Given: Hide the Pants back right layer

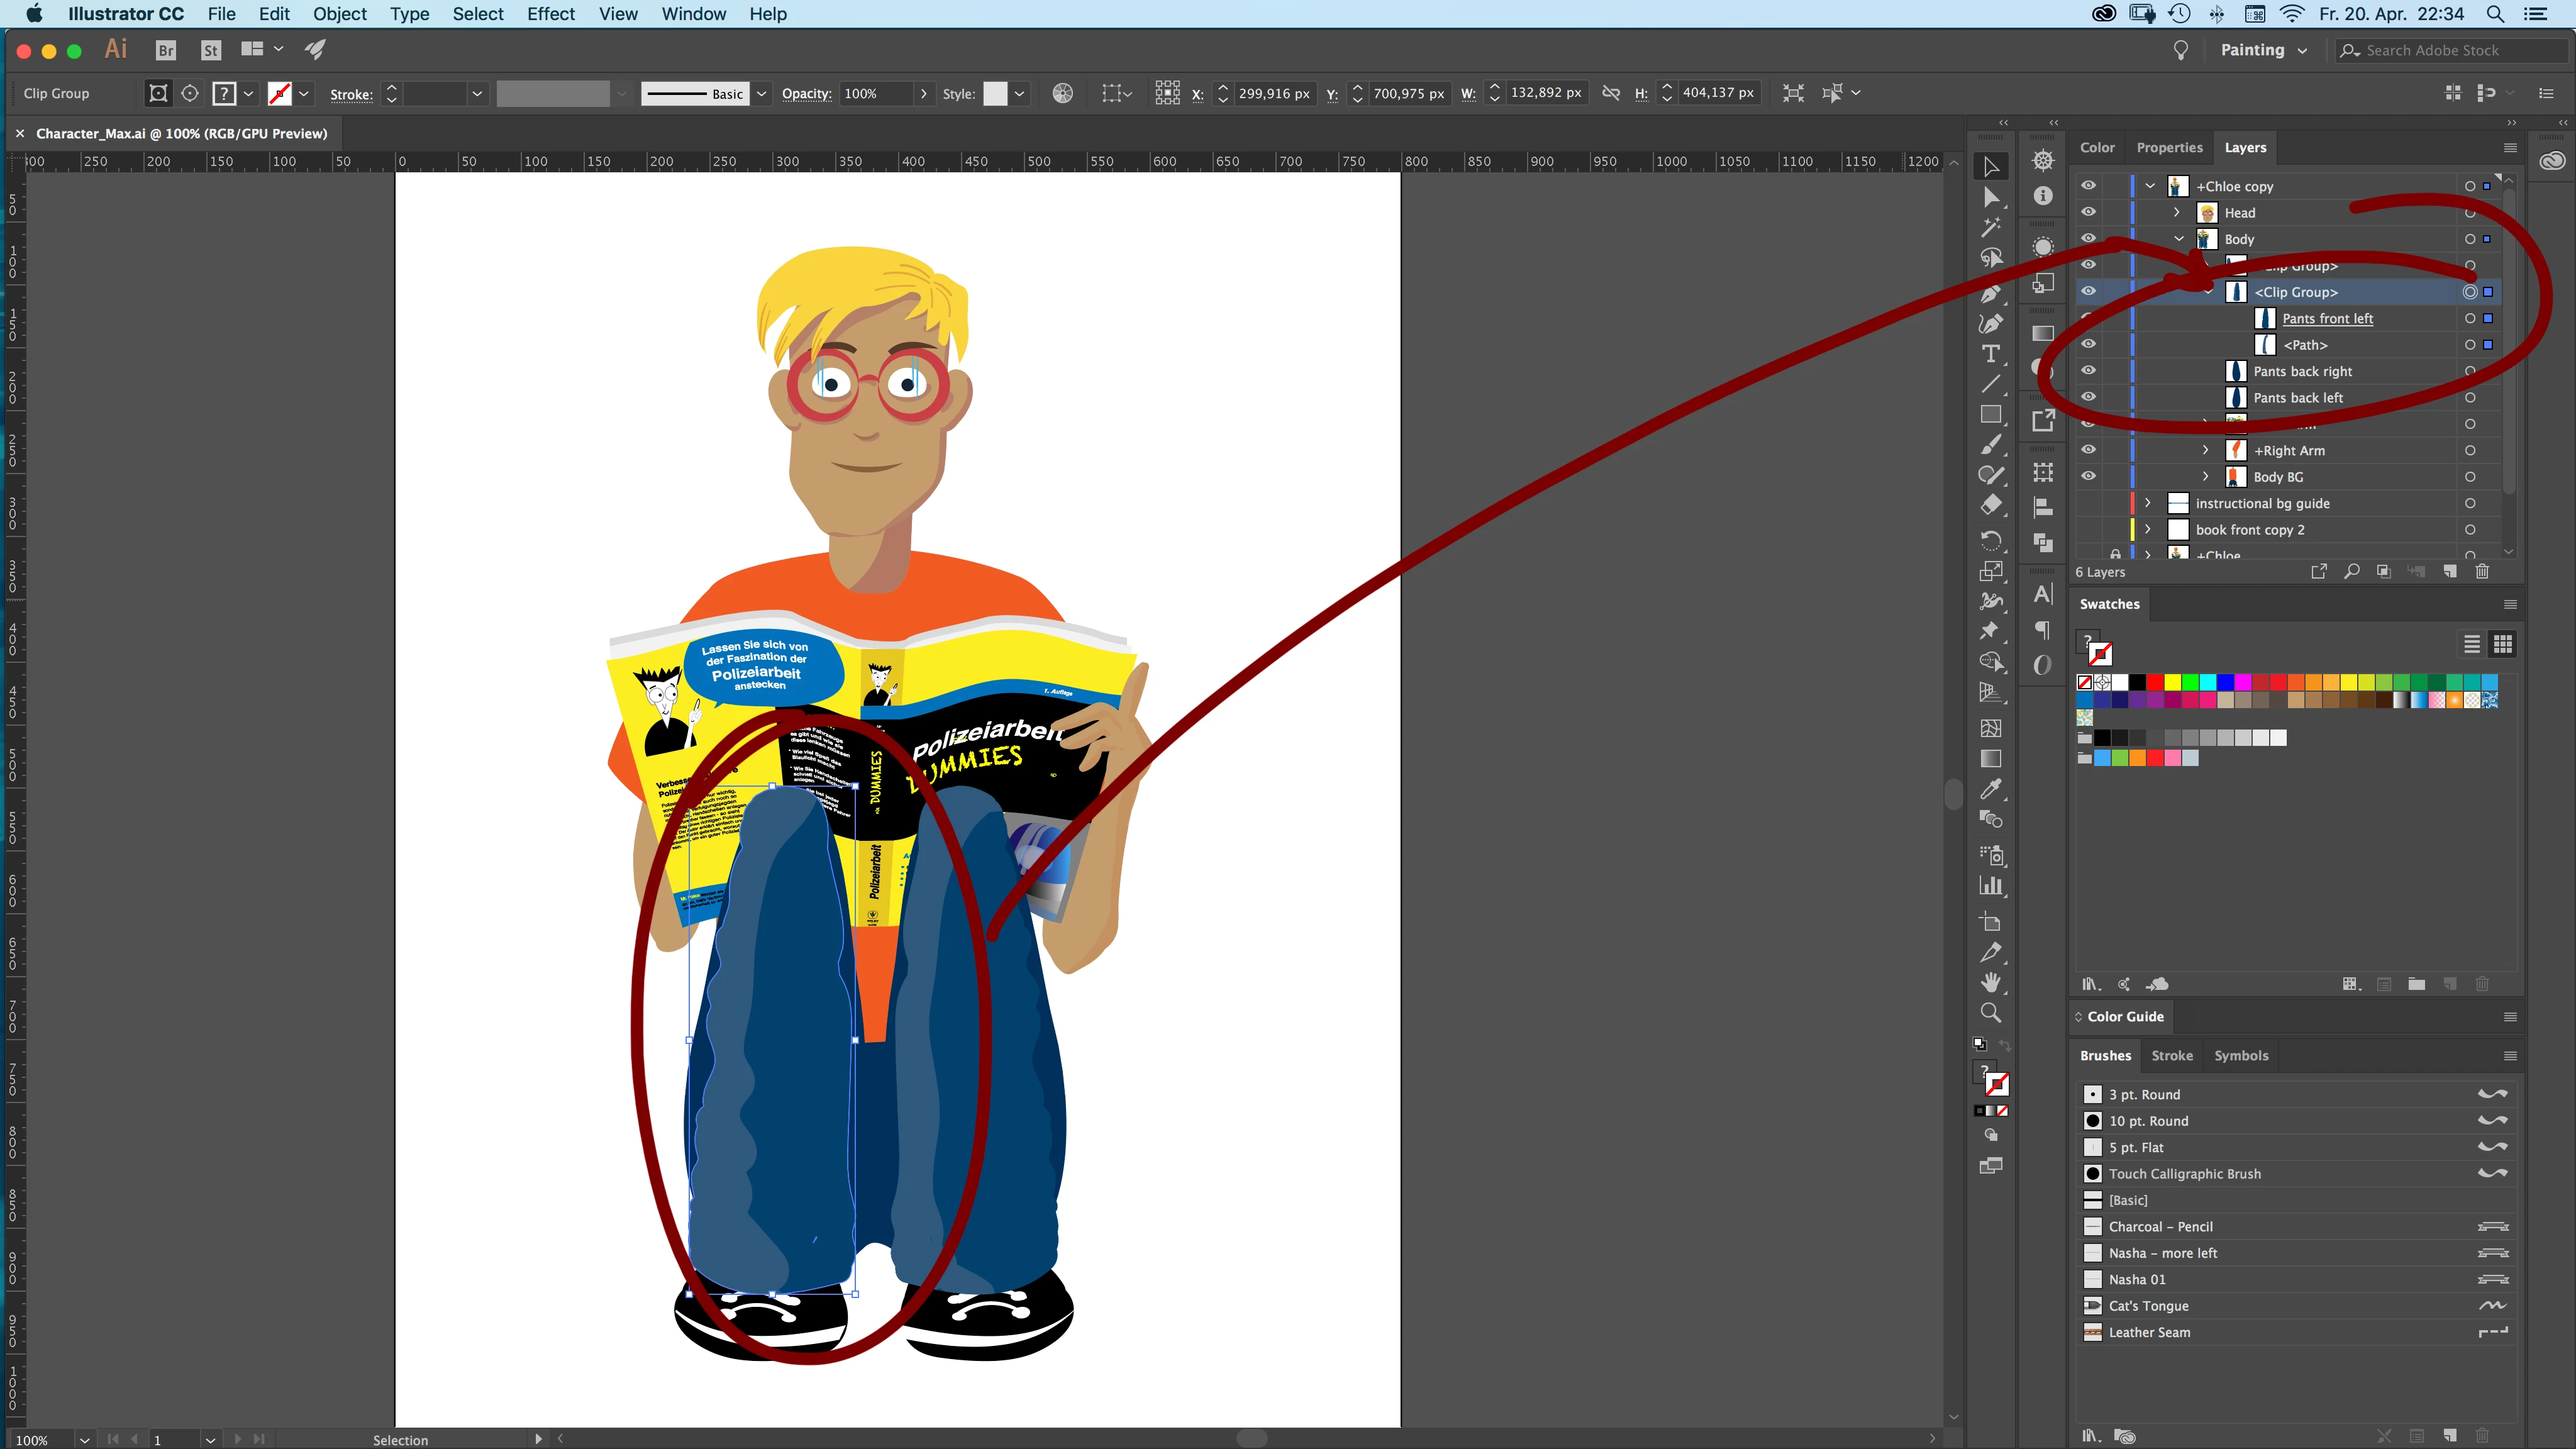Looking at the screenshot, I should coord(2088,370).
